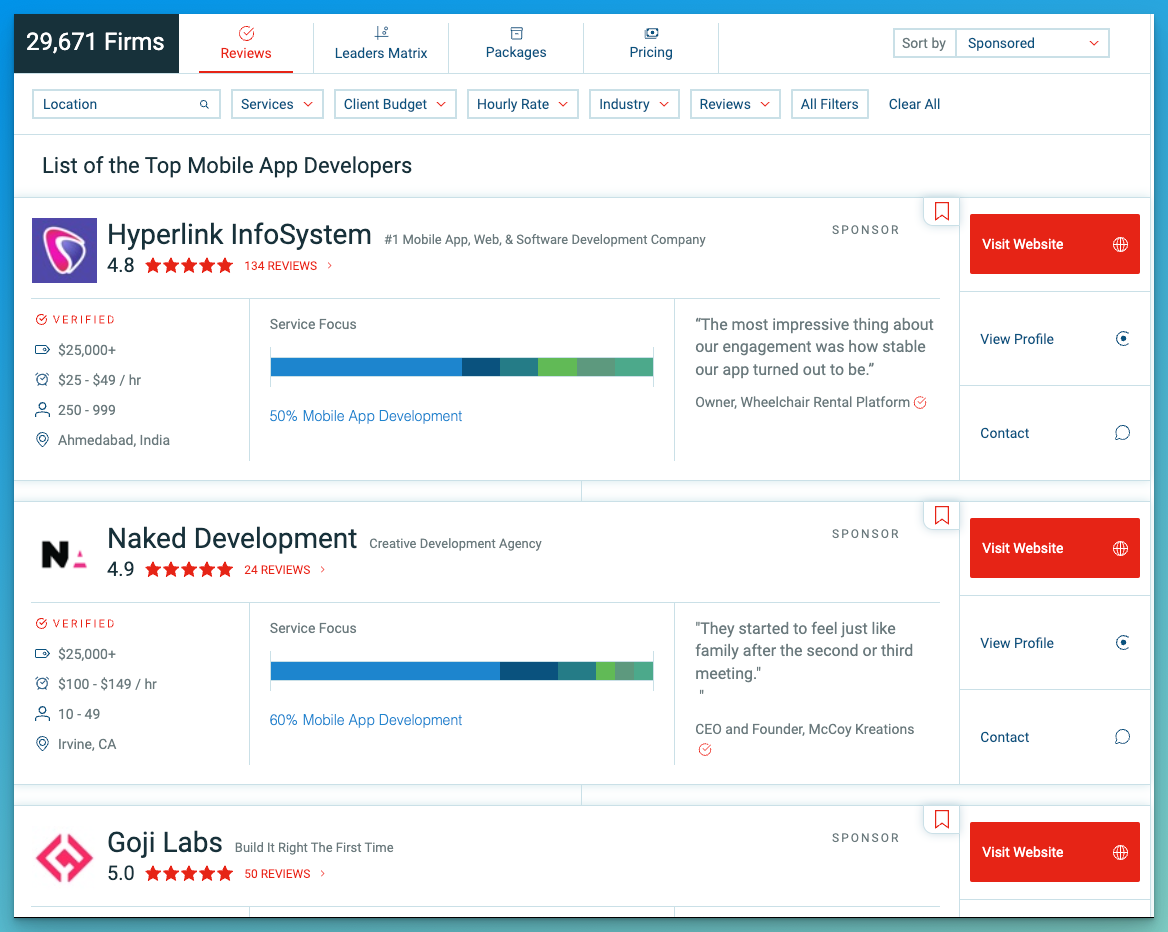Click Goji Labs five-star rating
This screenshot has width=1168, height=932.
[x=189, y=874]
